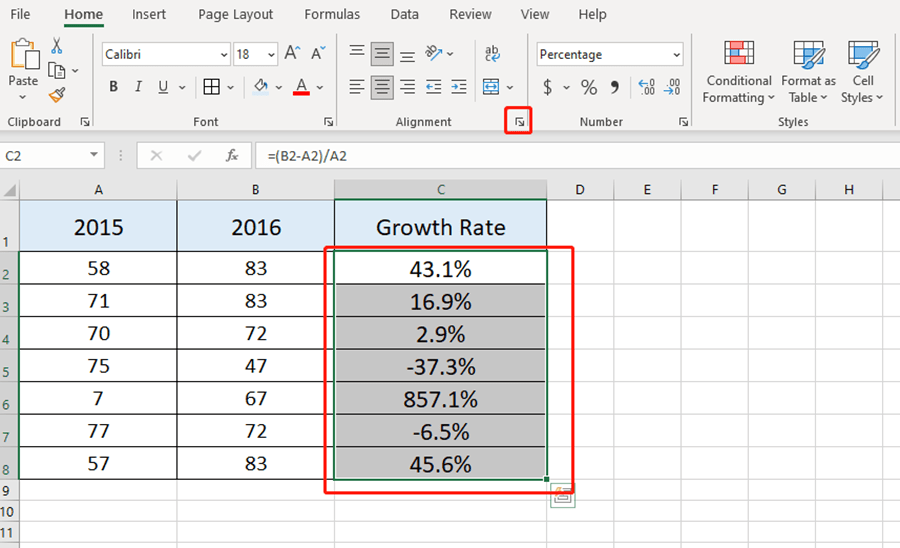Open the Name Box dropdown arrow

pos(94,155)
